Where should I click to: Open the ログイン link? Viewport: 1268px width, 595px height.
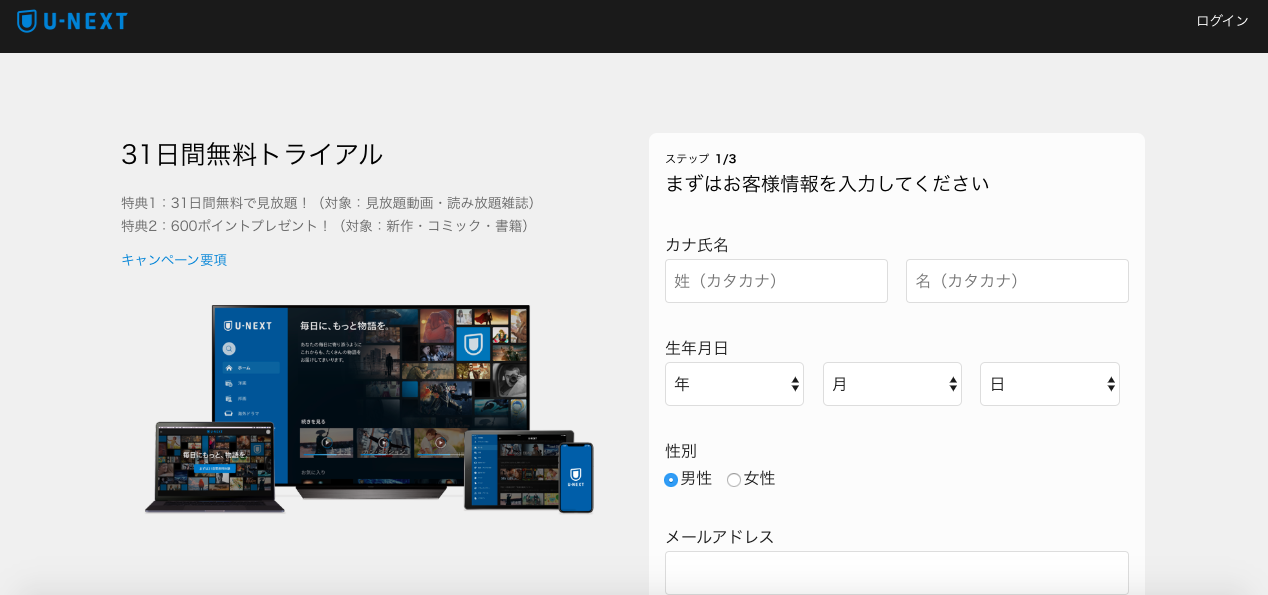point(1222,21)
